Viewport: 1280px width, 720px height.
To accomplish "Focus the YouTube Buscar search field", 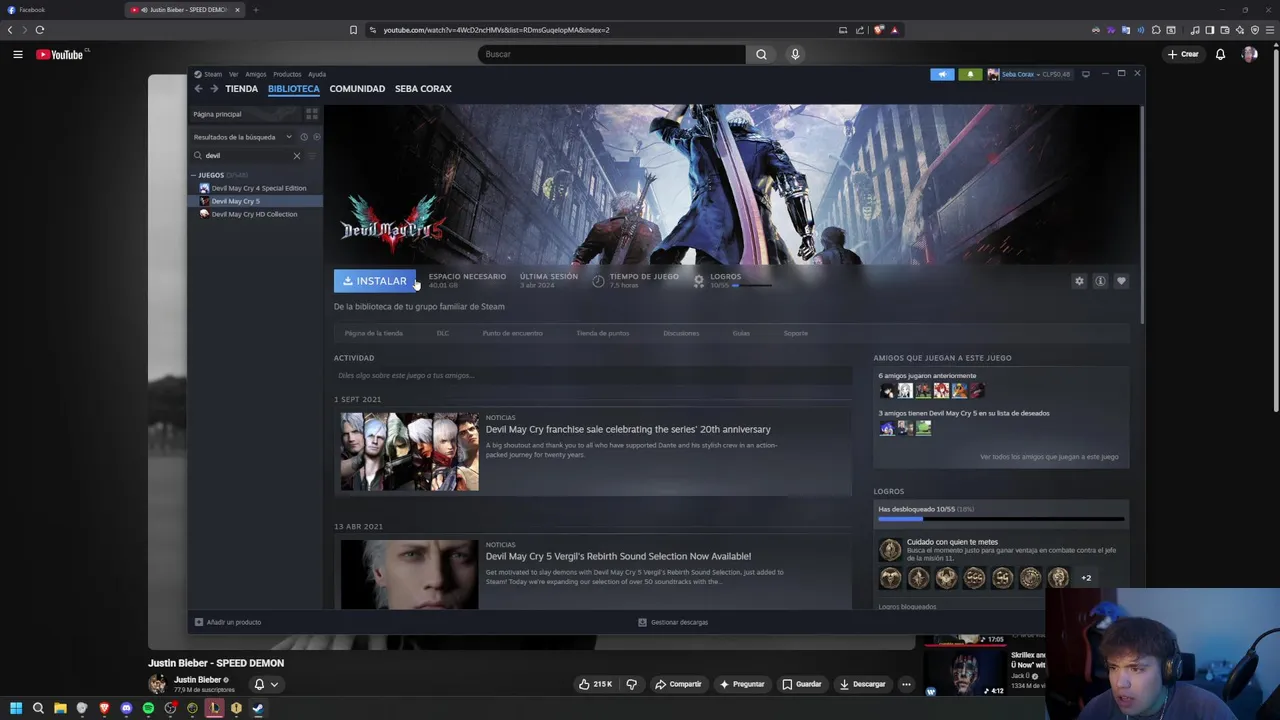I will point(611,54).
